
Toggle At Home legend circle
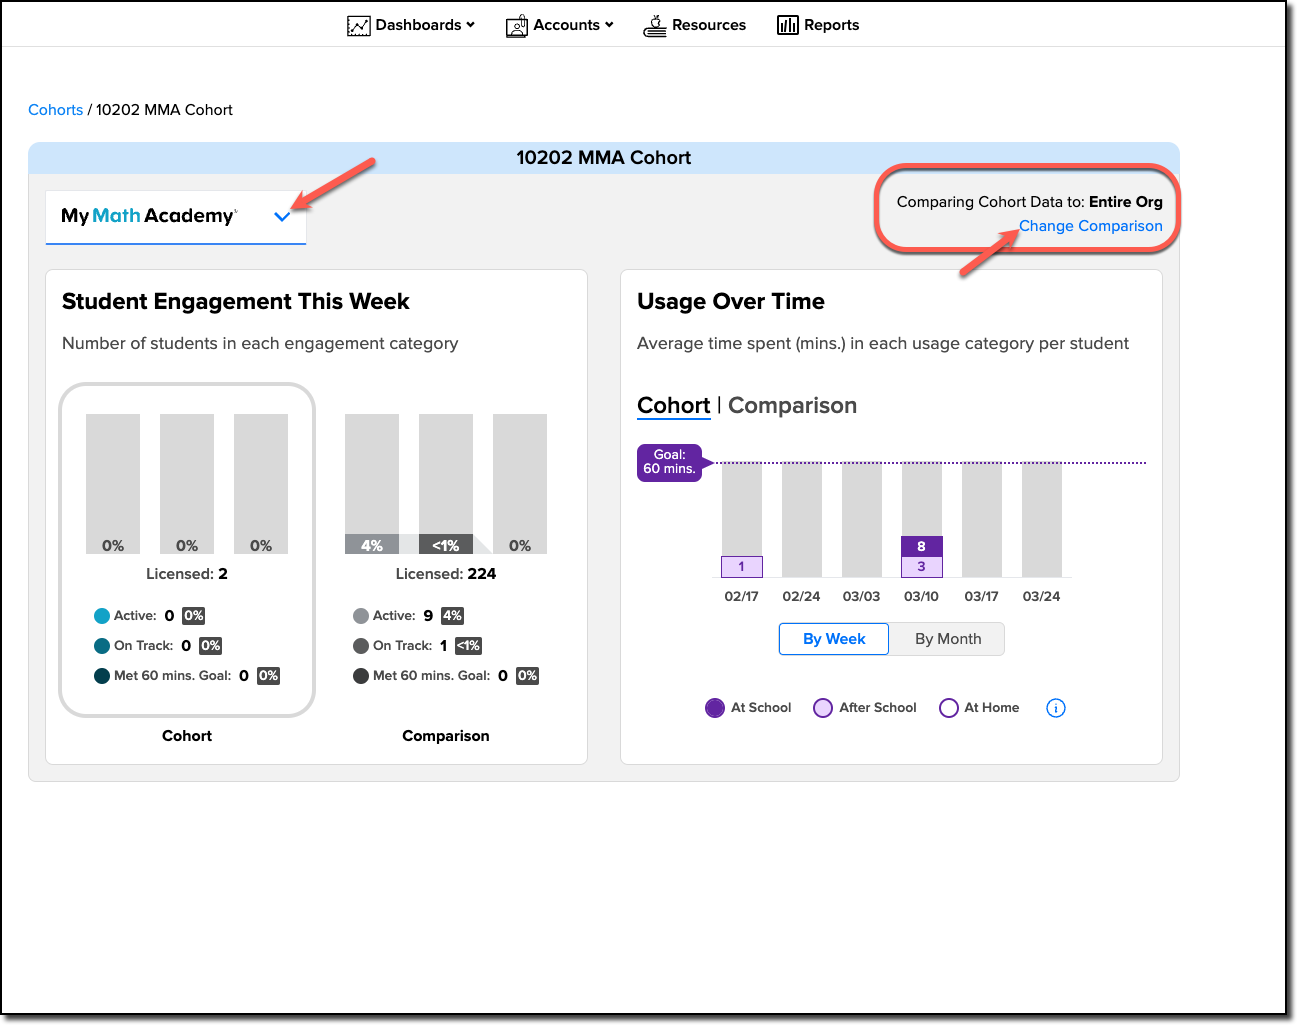click(x=949, y=708)
